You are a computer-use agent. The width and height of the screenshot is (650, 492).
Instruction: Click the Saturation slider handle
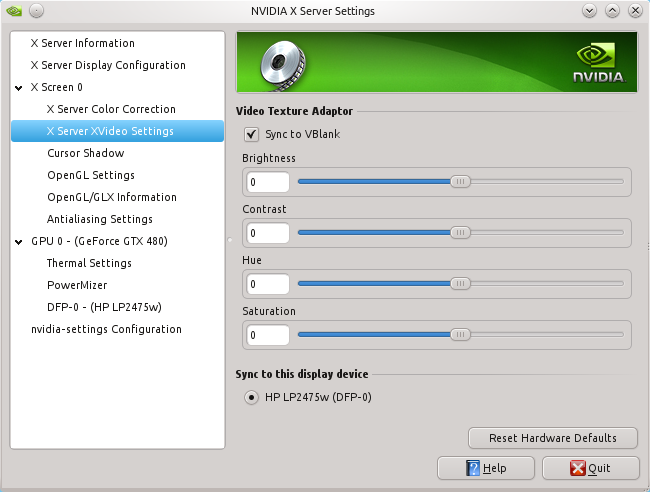460,334
